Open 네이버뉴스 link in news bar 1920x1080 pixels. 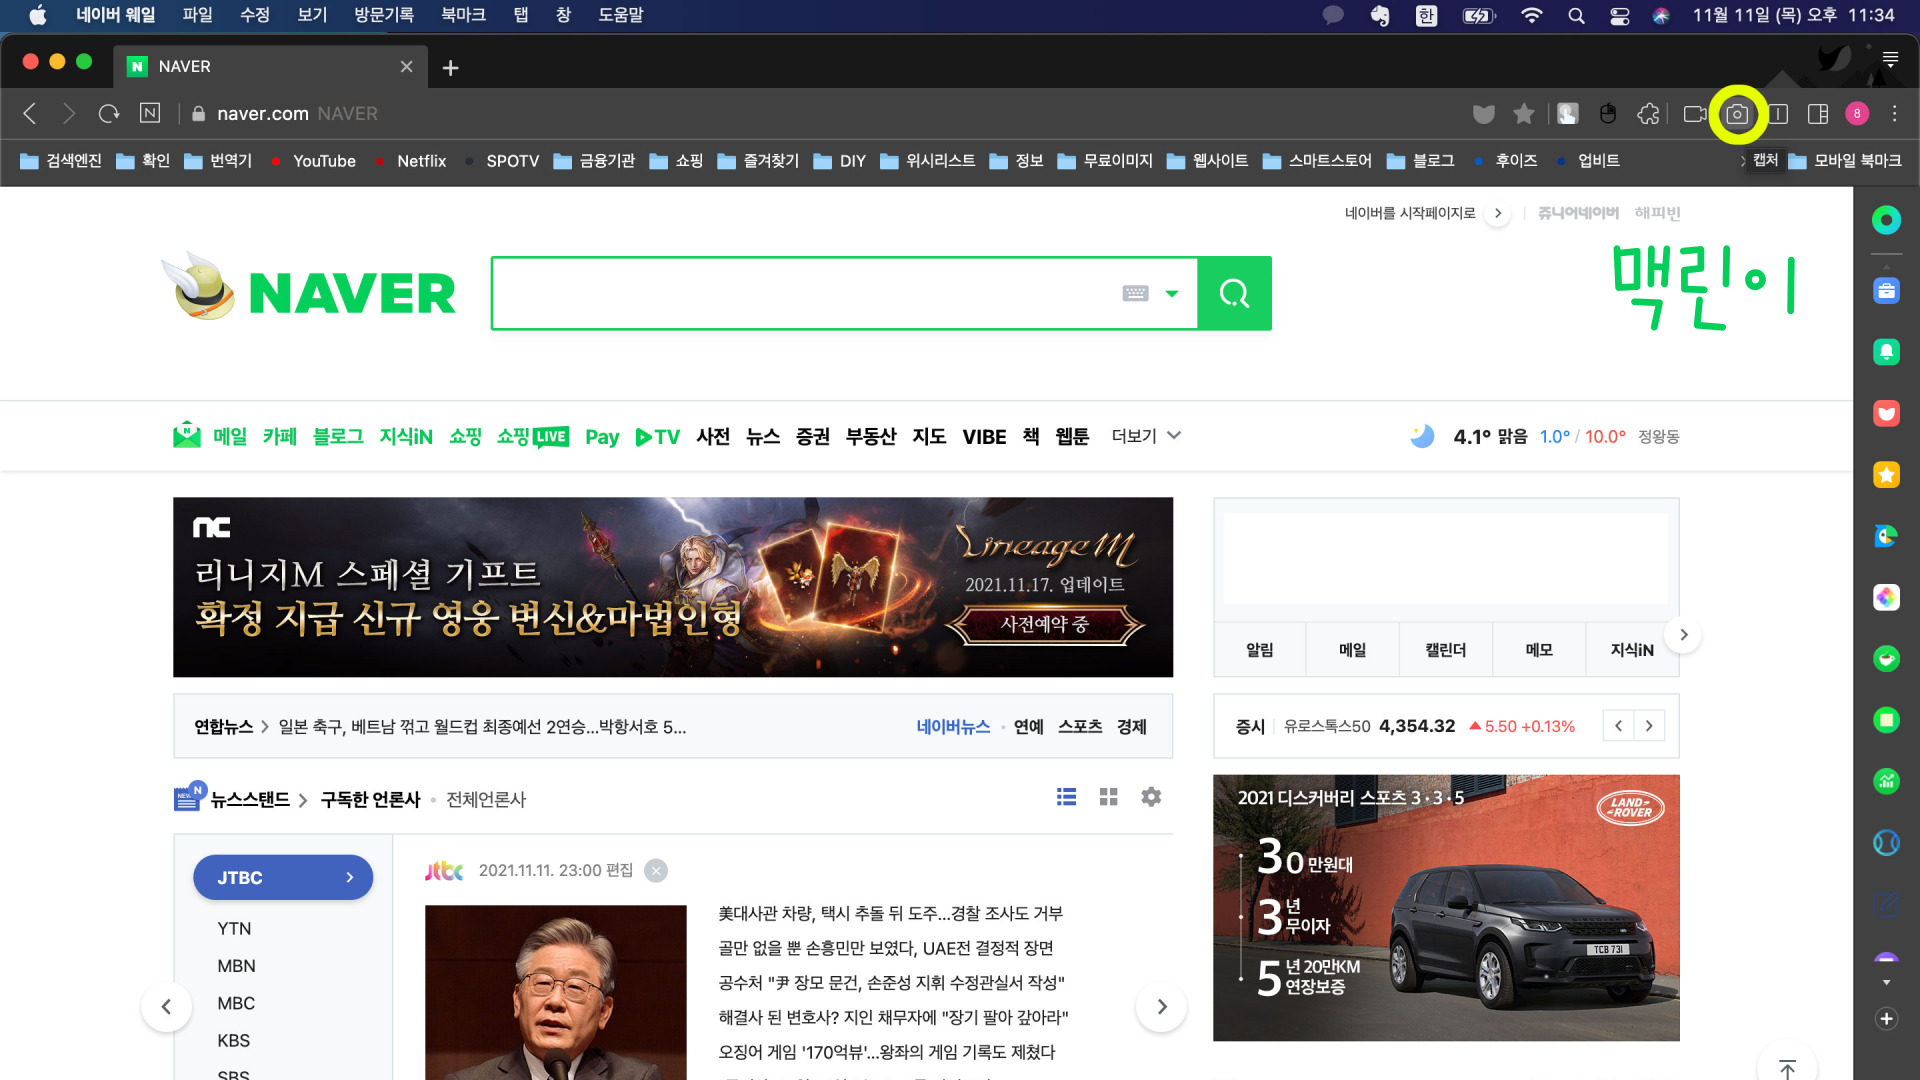point(953,727)
